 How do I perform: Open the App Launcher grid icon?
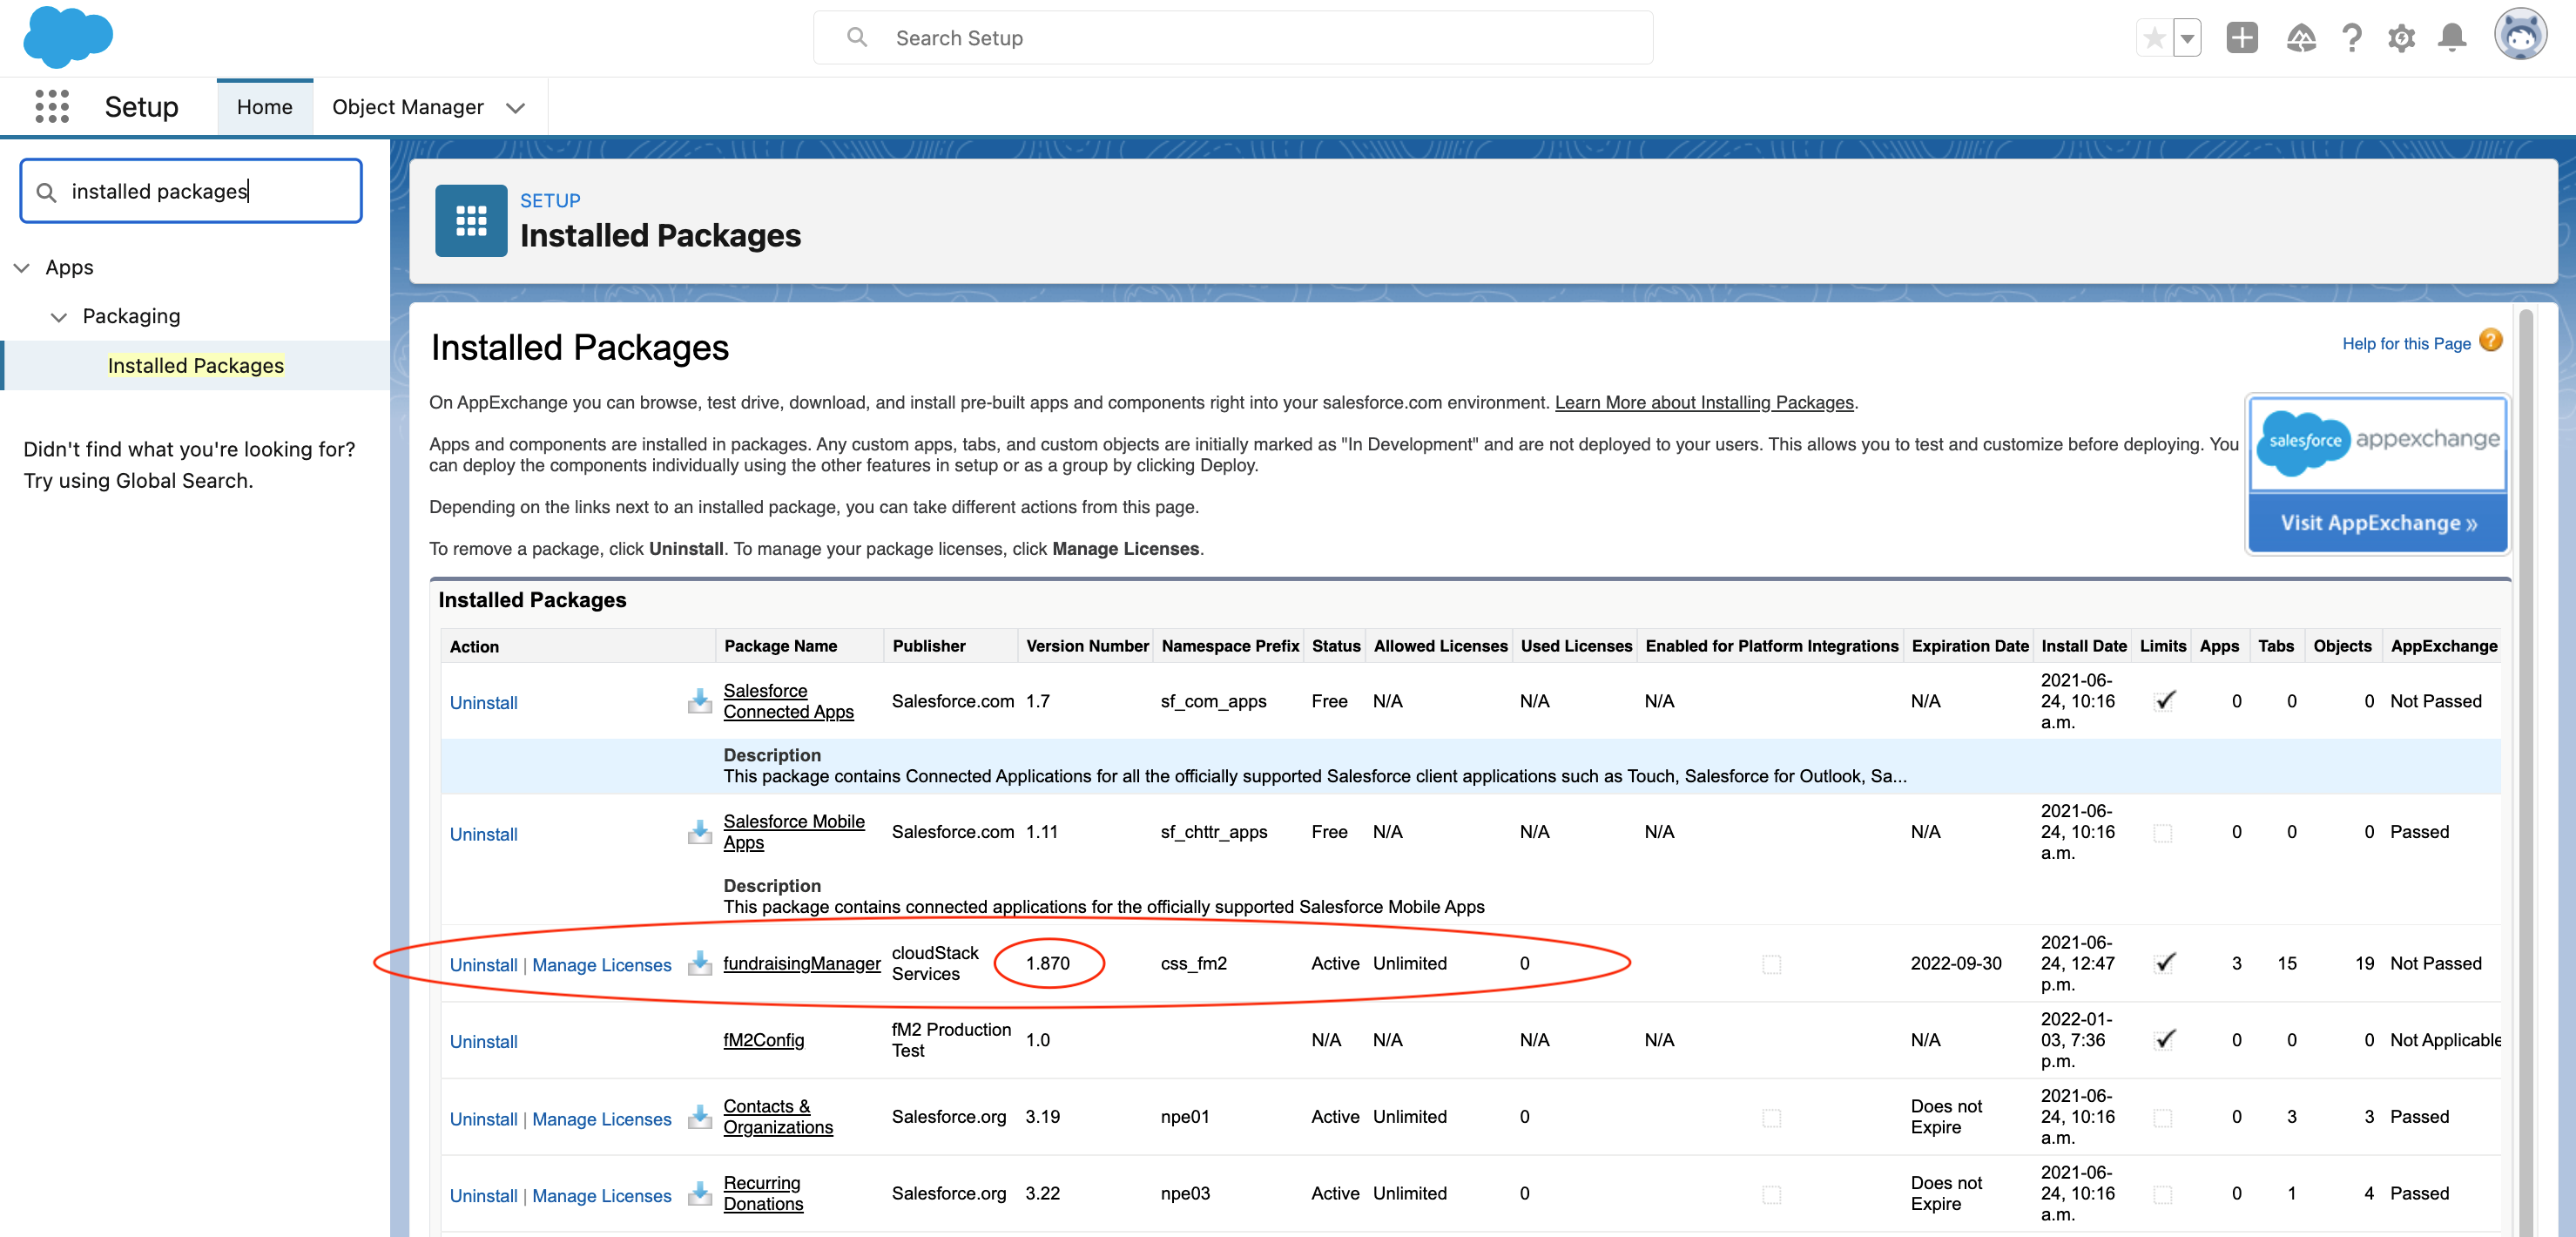click(x=52, y=106)
